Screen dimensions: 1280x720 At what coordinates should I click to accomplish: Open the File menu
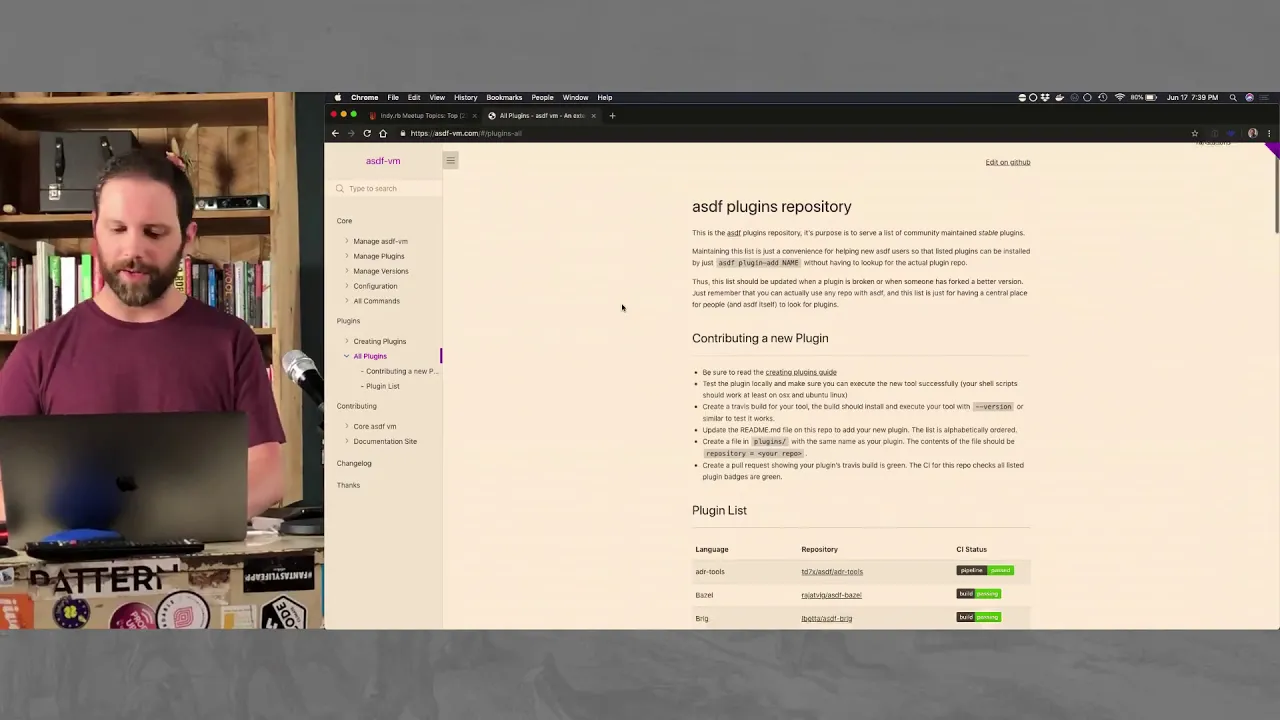(x=393, y=97)
